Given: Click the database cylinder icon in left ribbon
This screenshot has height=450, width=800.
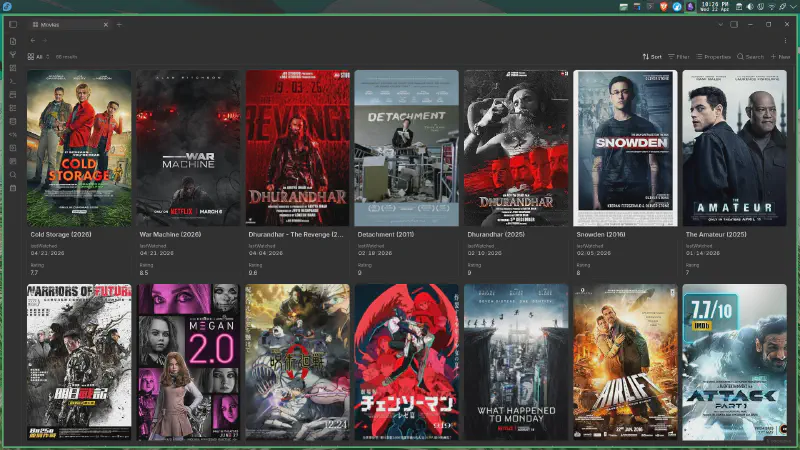Looking at the screenshot, I should [x=13, y=121].
